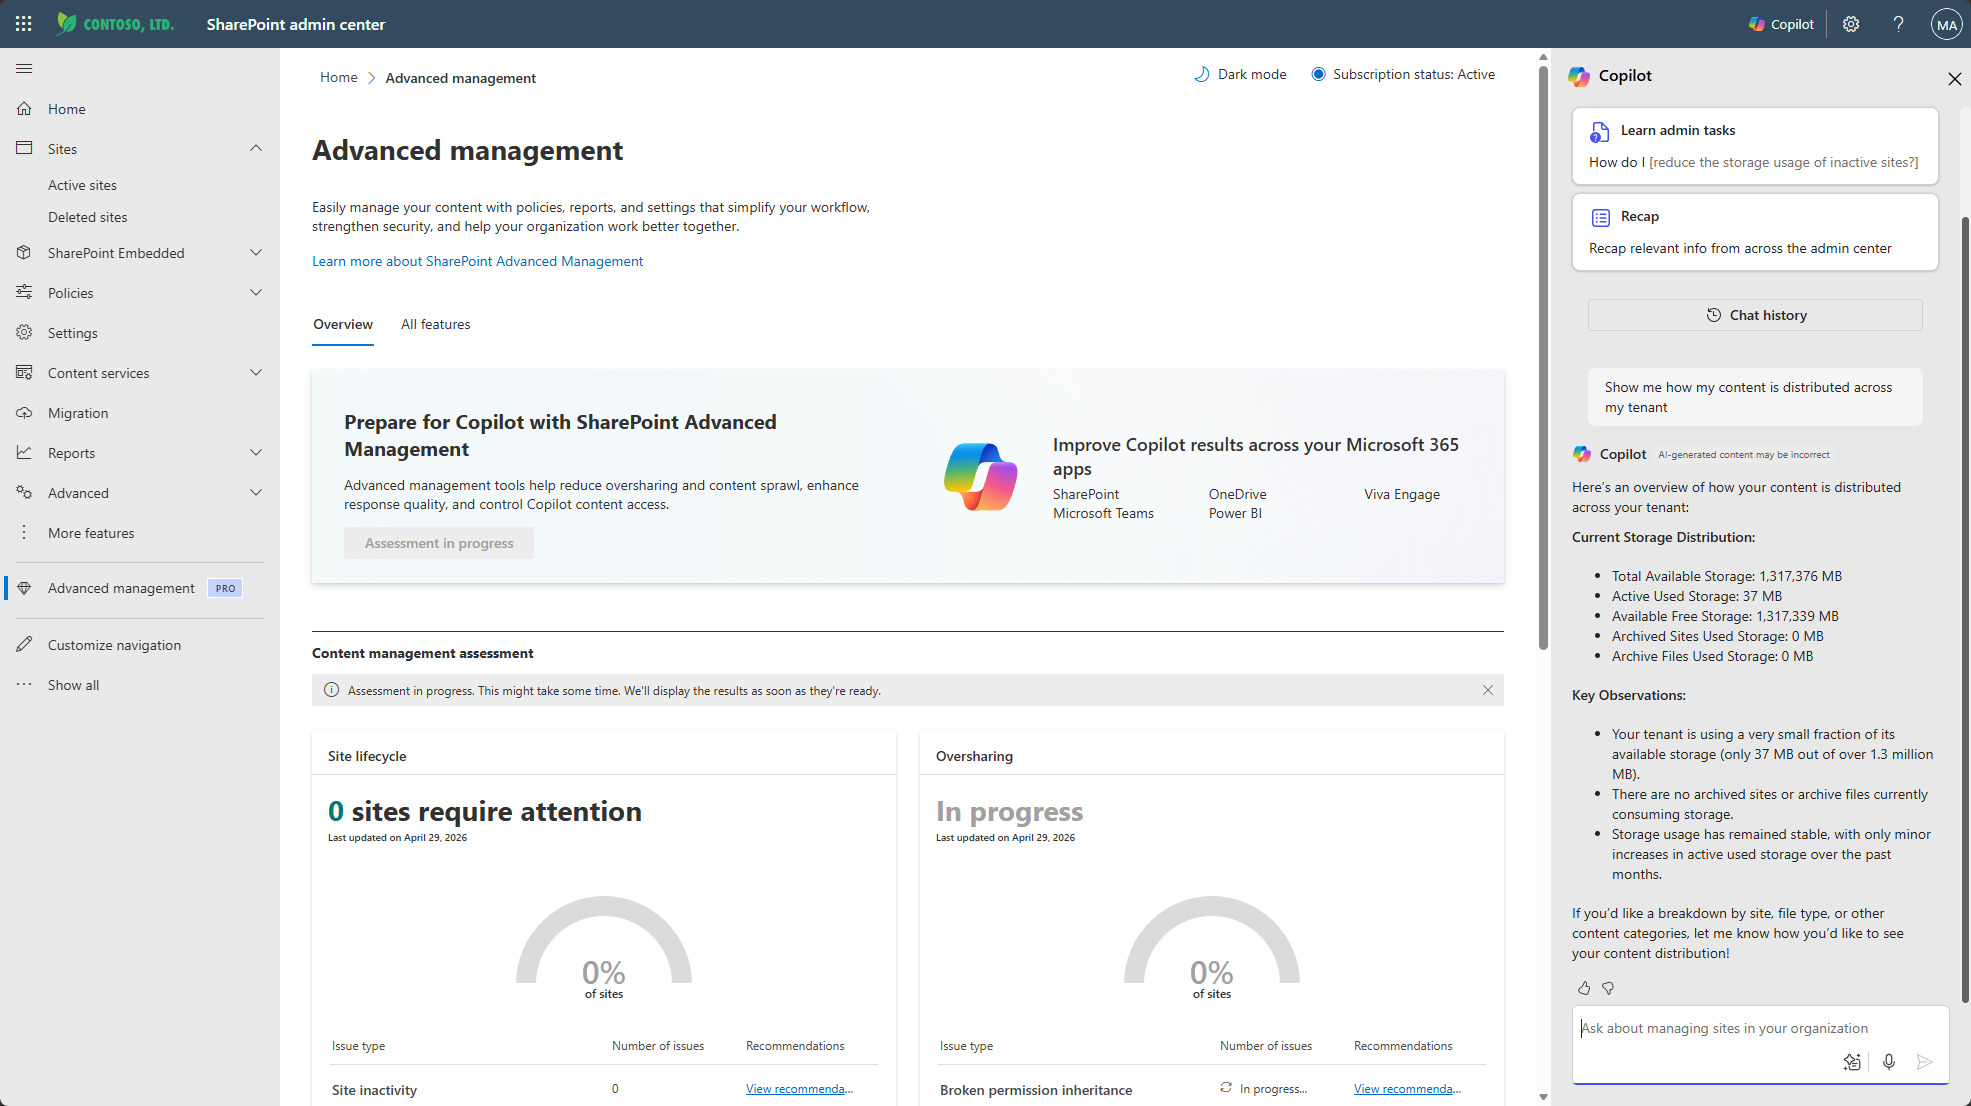This screenshot has width=1971, height=1106.
Task: Click the main page vertical scrollbar
Action: pos(1543,357)
